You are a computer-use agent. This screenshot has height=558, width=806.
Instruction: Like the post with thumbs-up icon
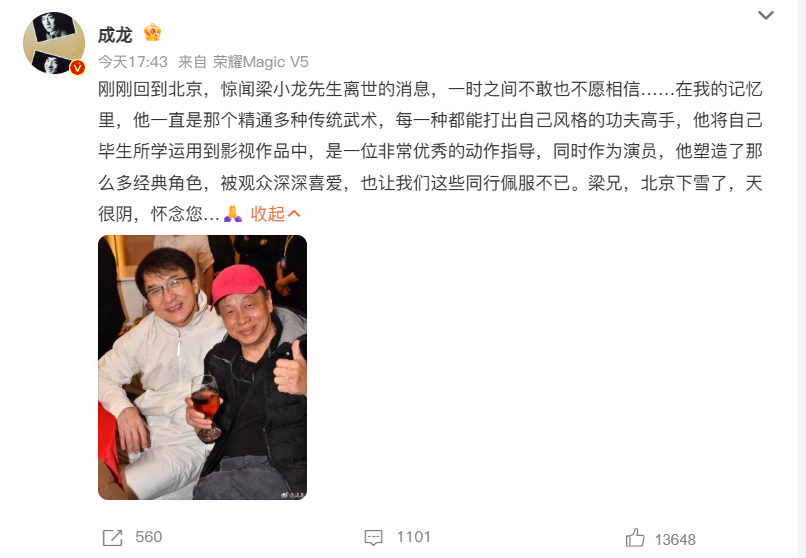pos(635,538)
